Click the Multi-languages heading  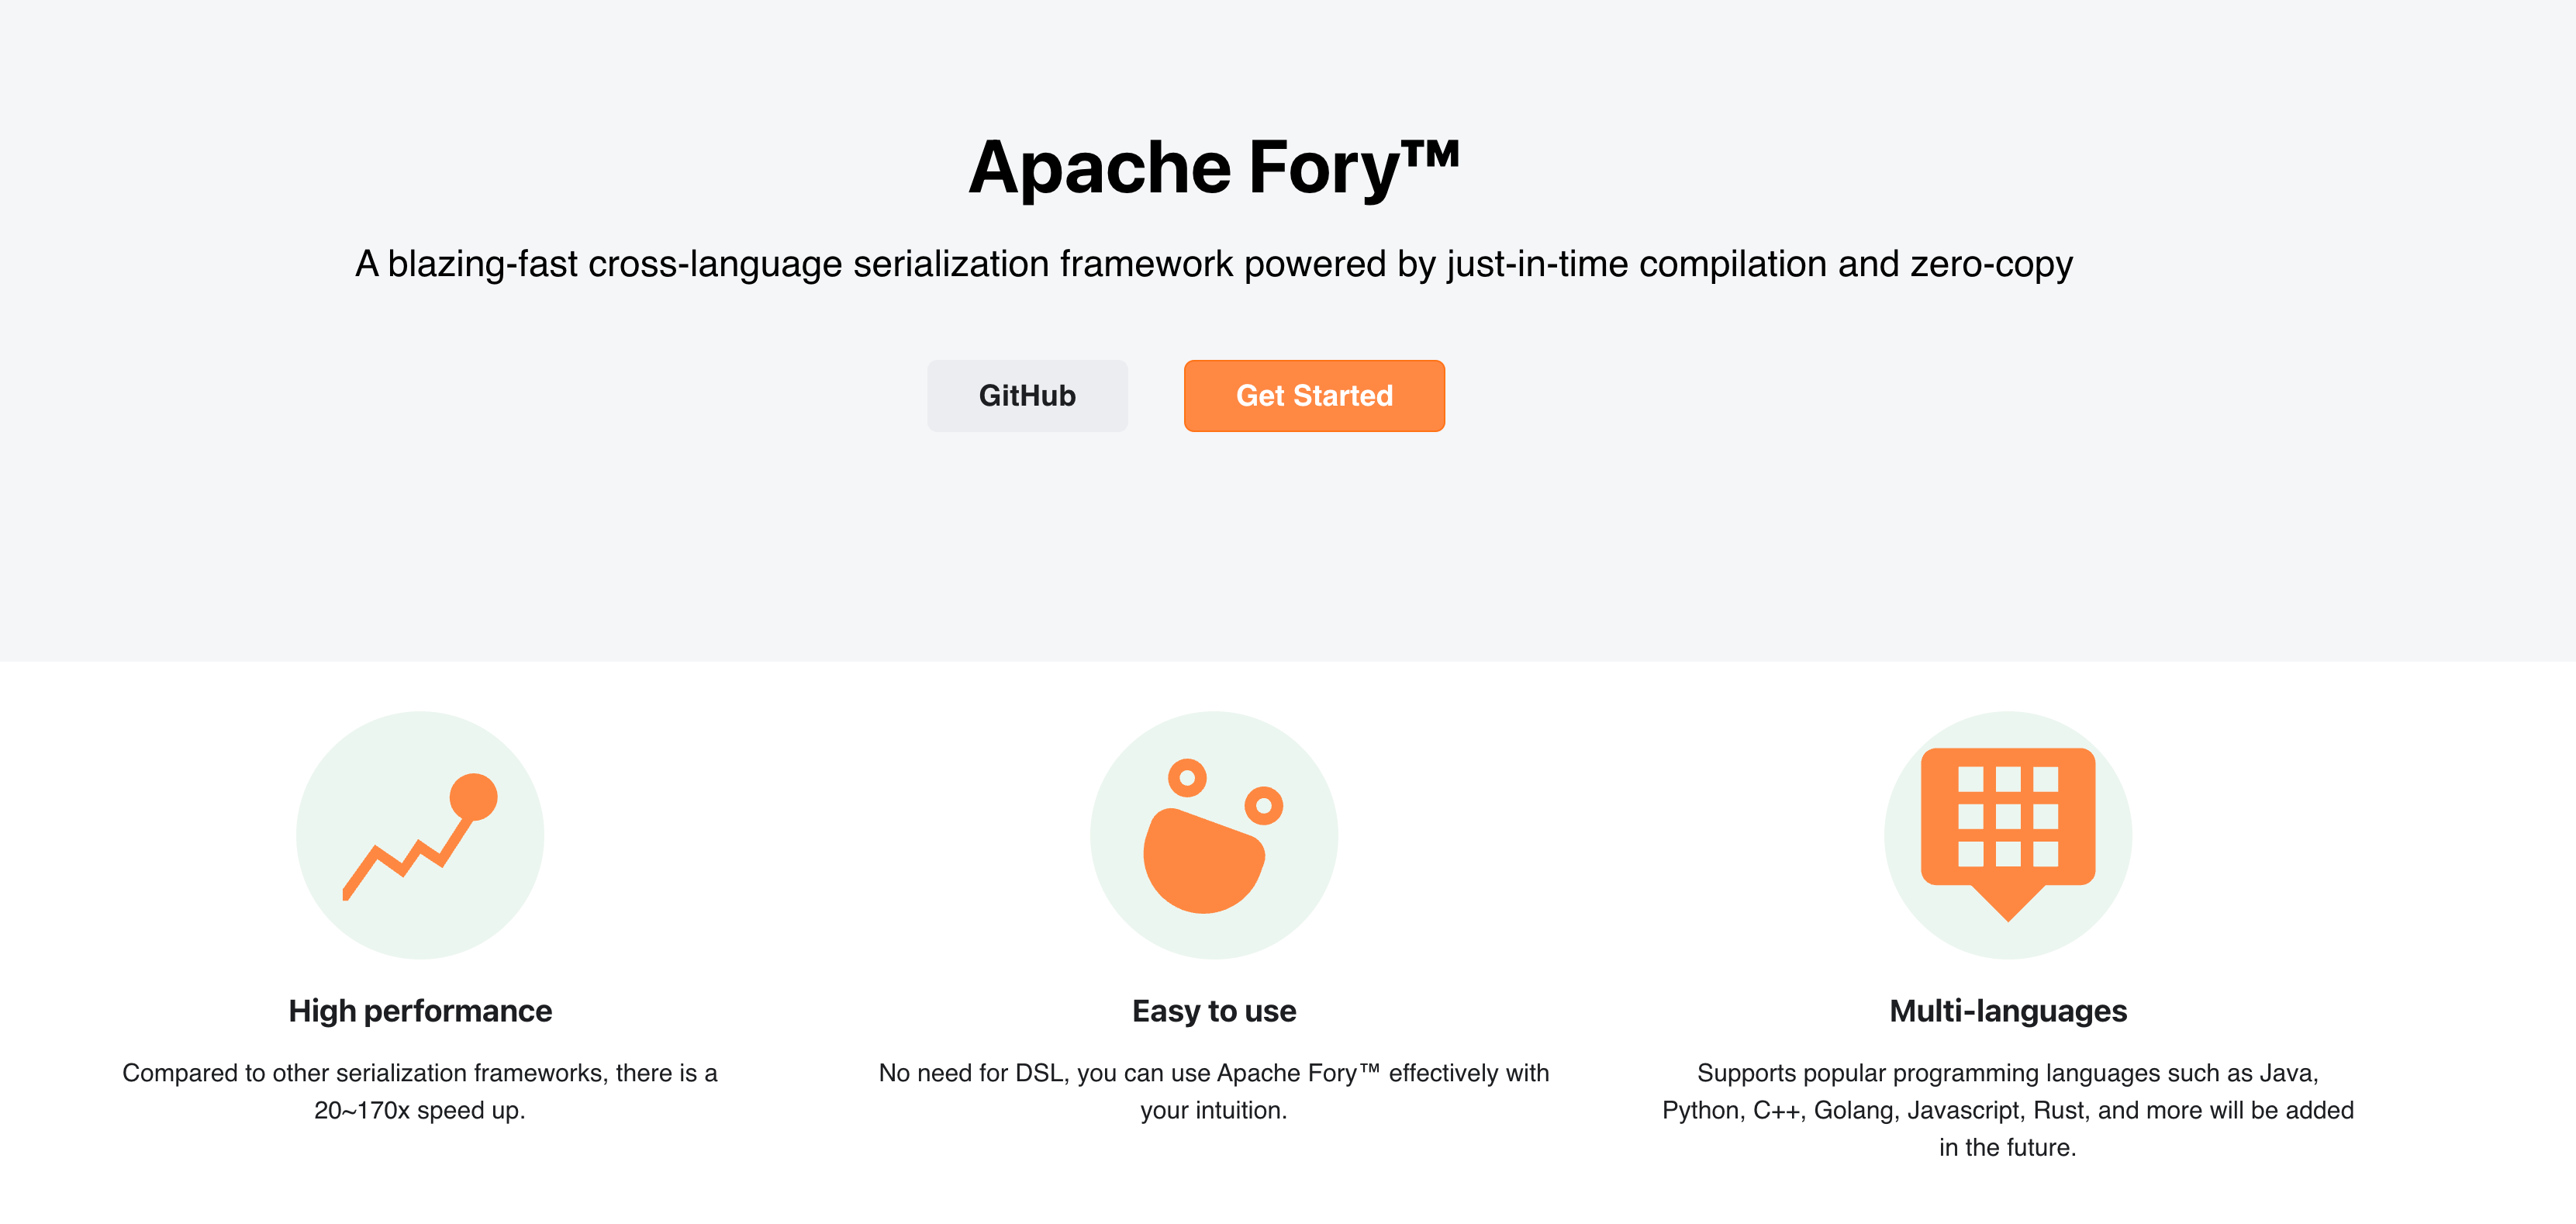pyautogui.click(x=2008, y=1011)
